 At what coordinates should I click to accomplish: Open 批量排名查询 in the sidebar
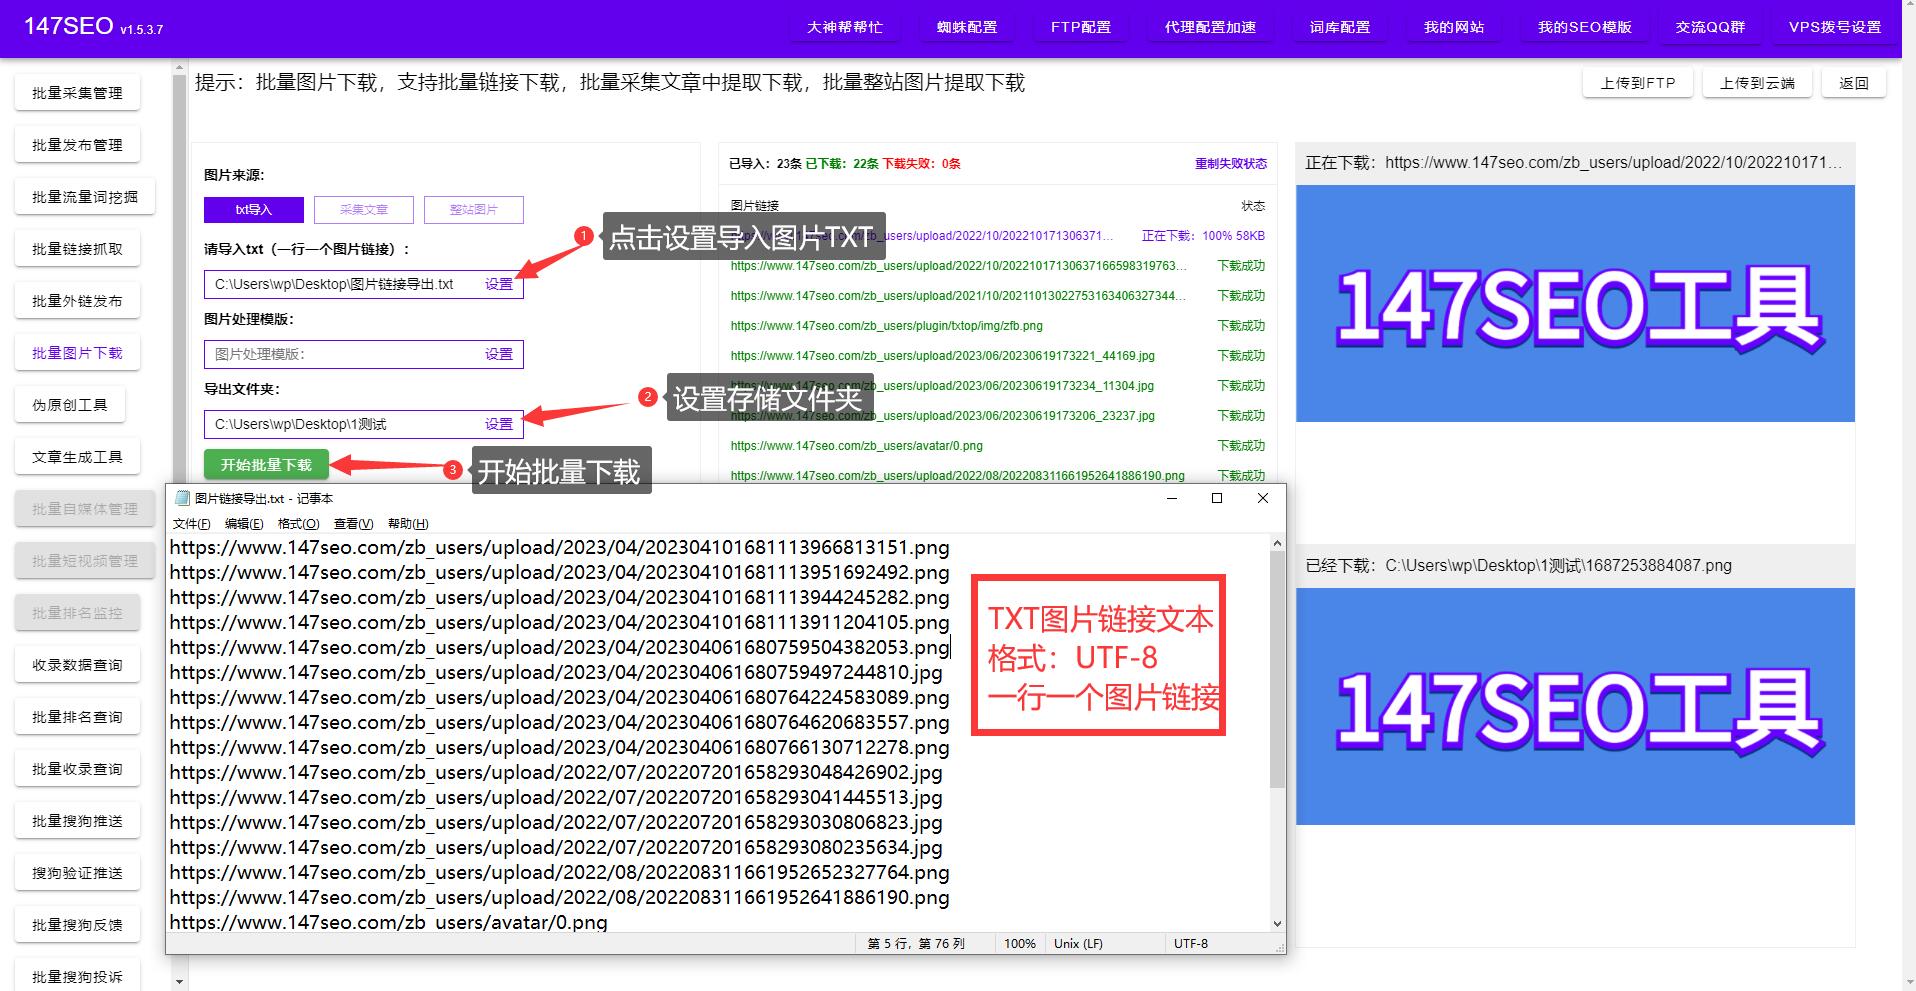[77, 717]
